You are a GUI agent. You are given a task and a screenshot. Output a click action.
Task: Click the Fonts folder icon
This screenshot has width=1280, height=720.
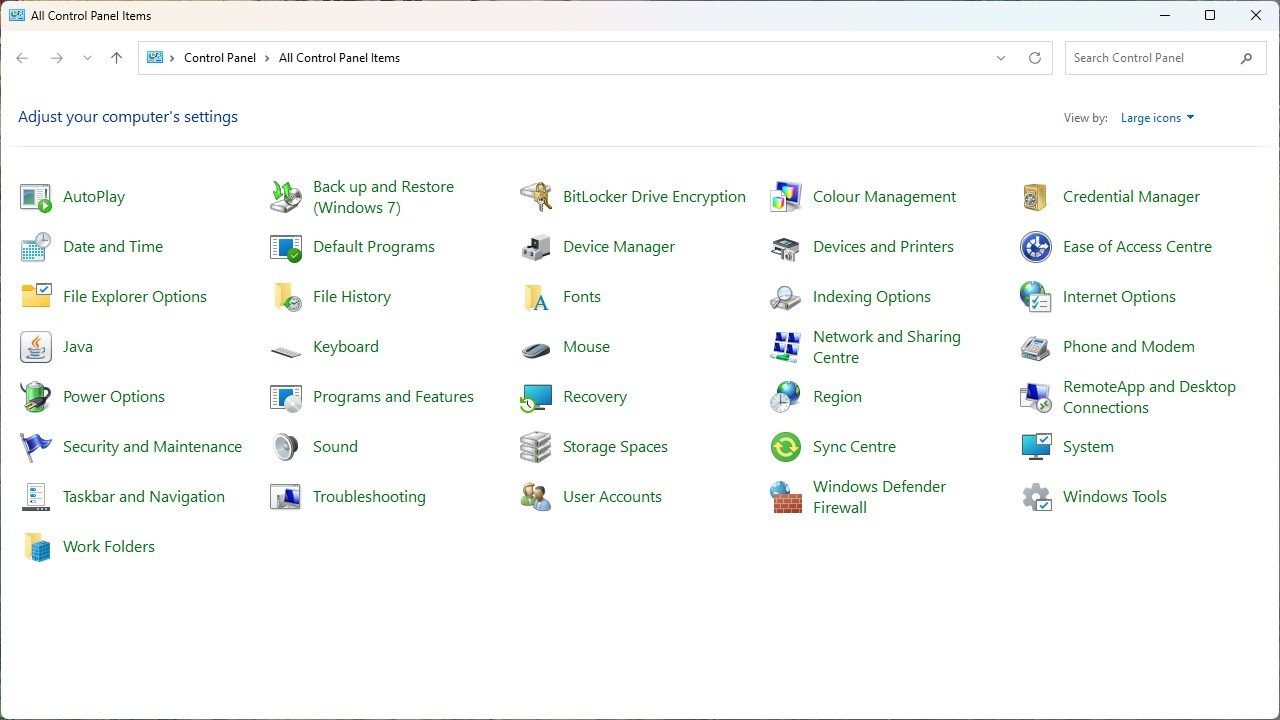coord(536,297)
